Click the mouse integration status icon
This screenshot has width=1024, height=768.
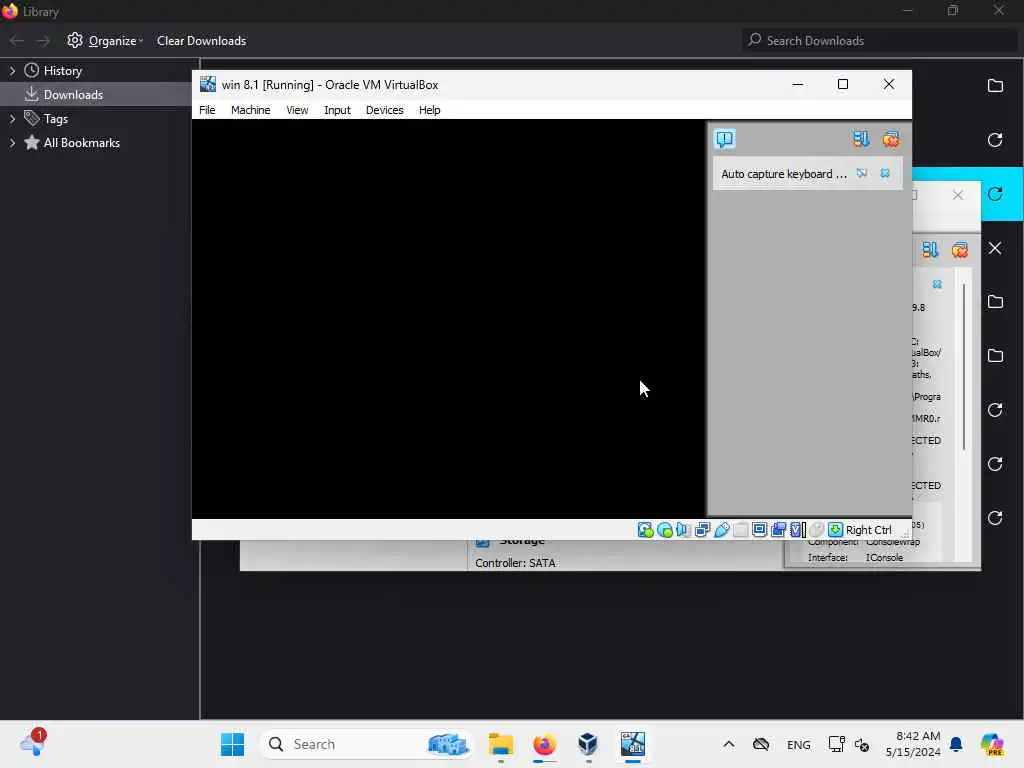pos(816,530)
